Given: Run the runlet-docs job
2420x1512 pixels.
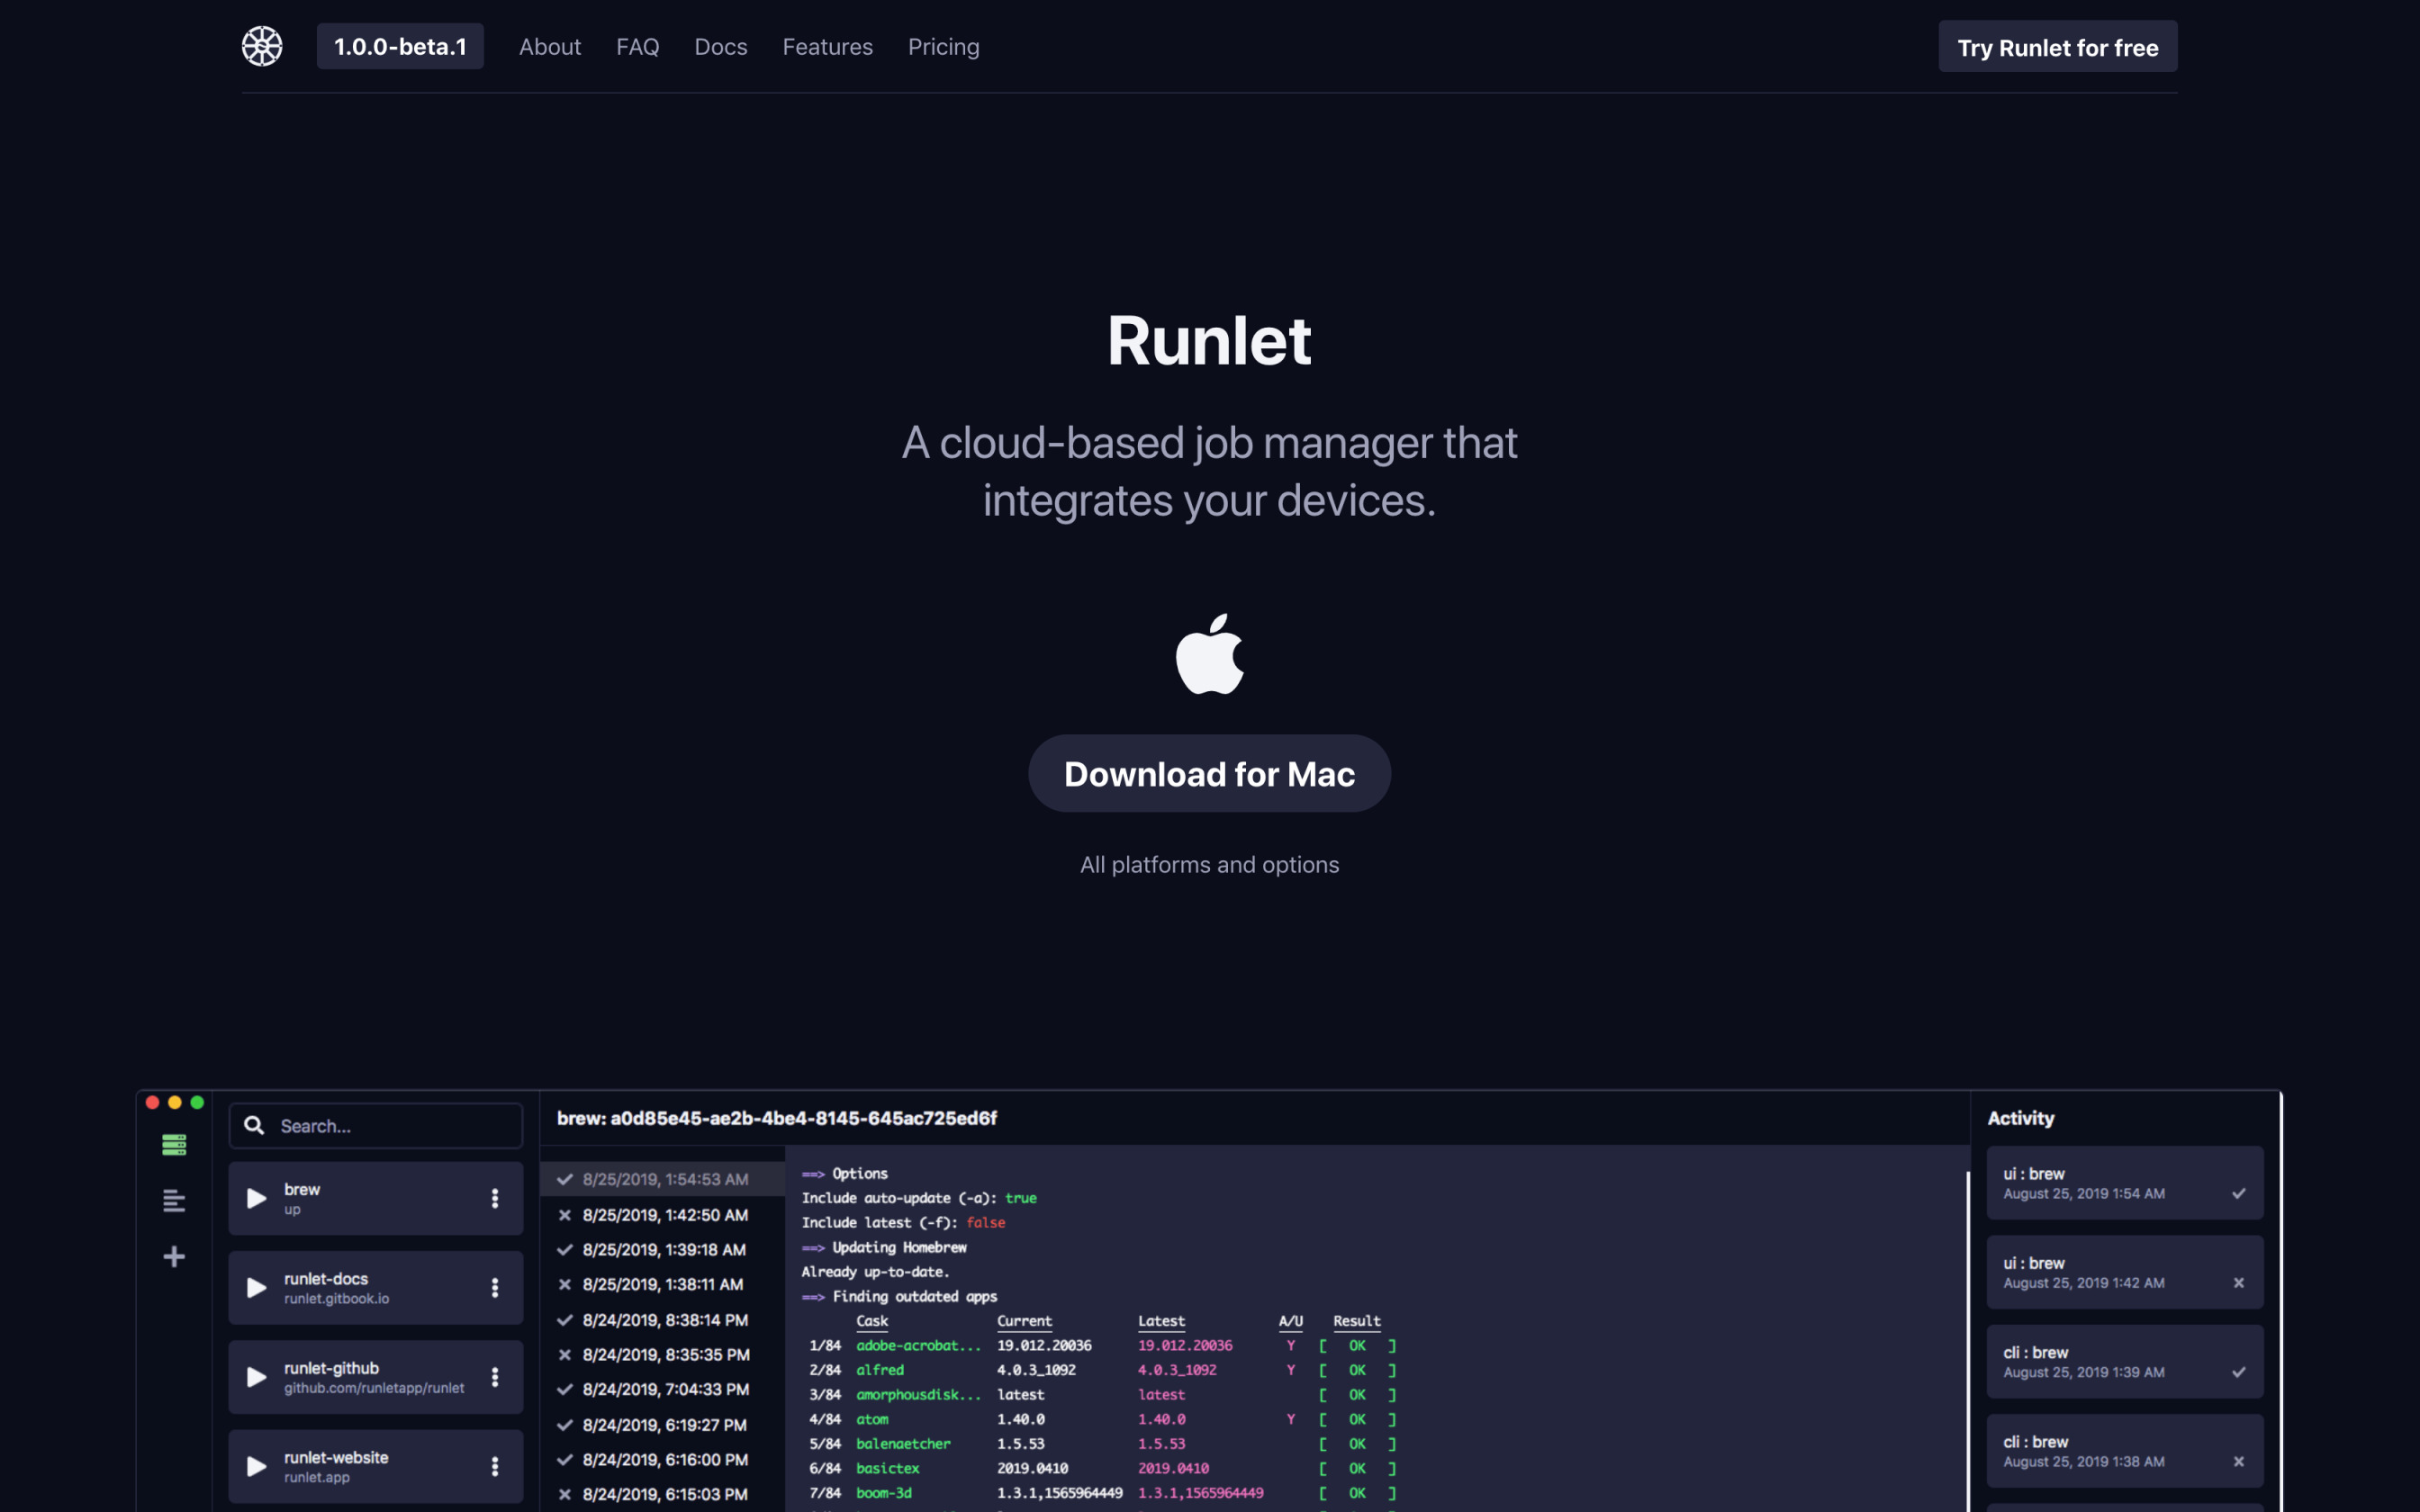Looking at the screenshot, I should tap(257, 1287).
